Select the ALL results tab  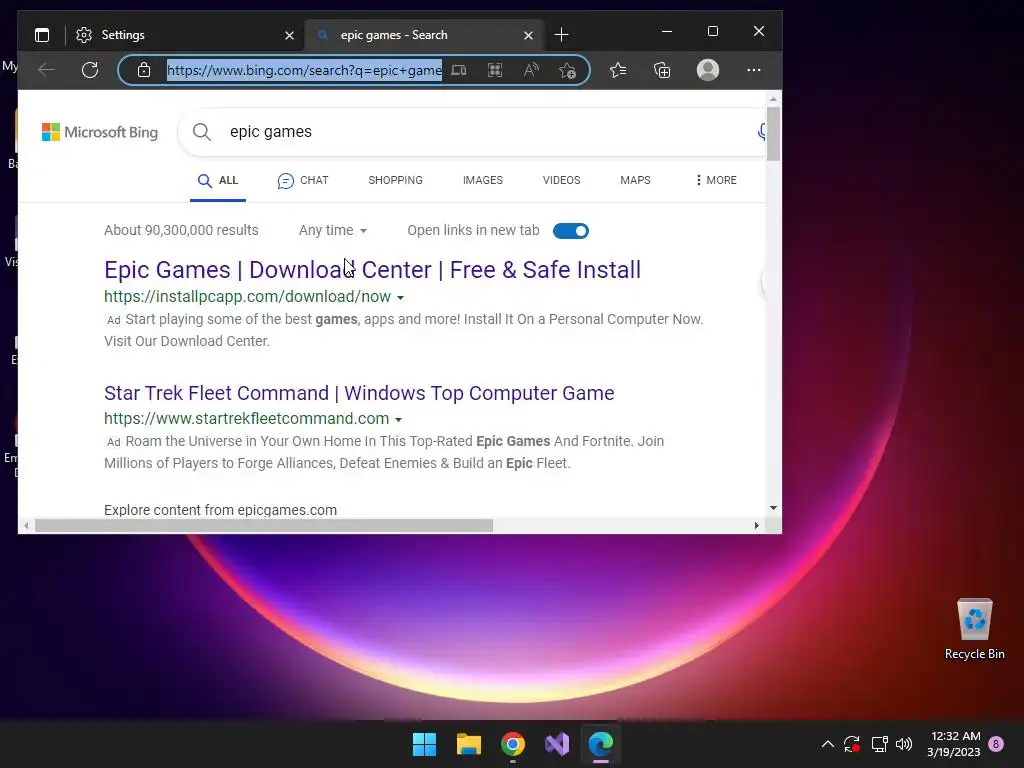point(218,180)
